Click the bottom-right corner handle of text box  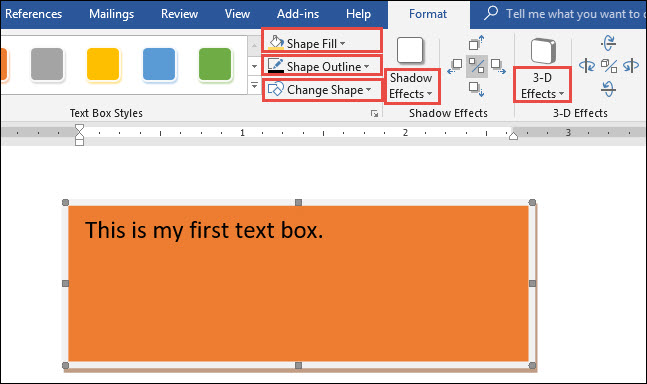coord(532,365)
